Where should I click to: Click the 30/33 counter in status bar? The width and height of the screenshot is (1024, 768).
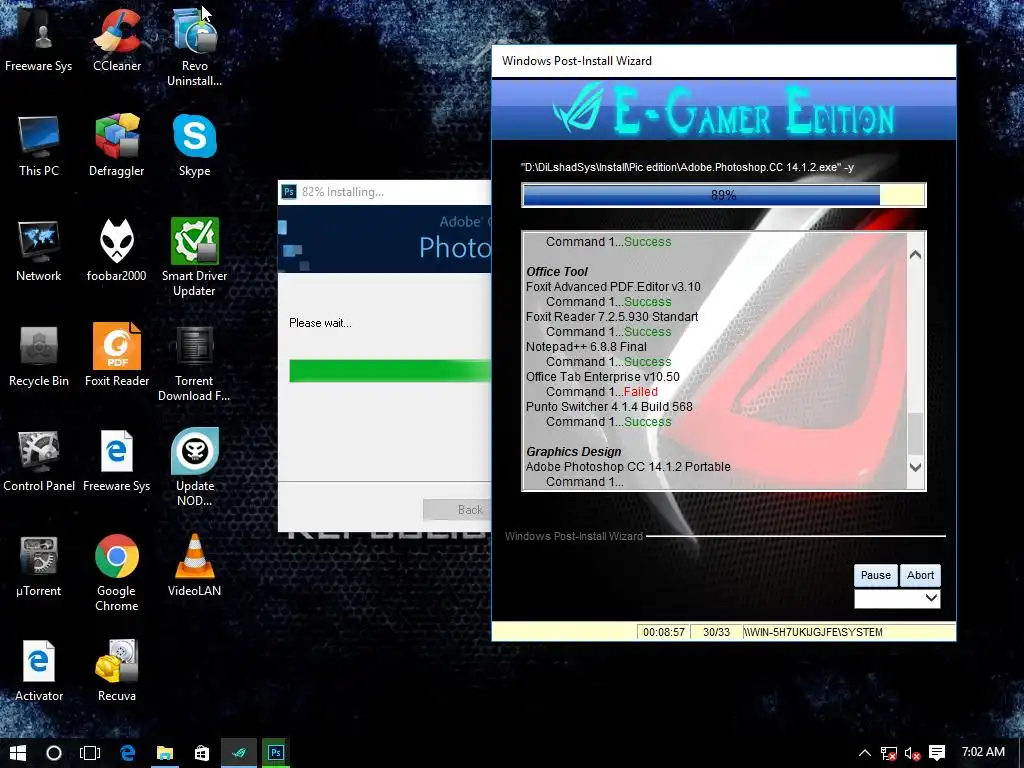(716, 632)
